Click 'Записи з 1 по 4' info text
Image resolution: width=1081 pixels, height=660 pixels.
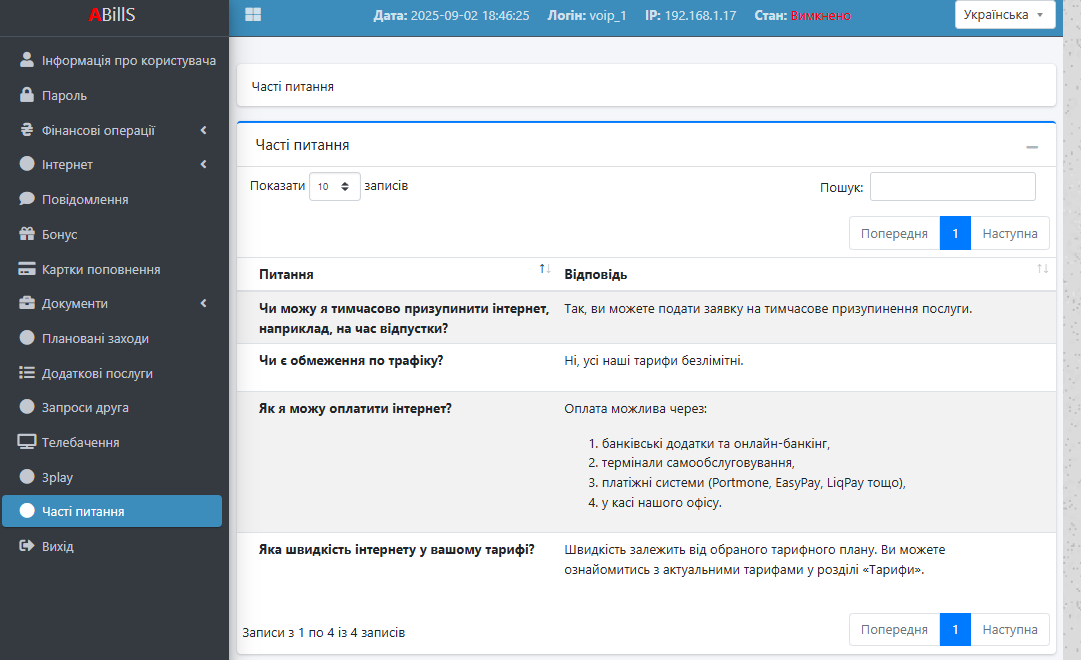323,632
